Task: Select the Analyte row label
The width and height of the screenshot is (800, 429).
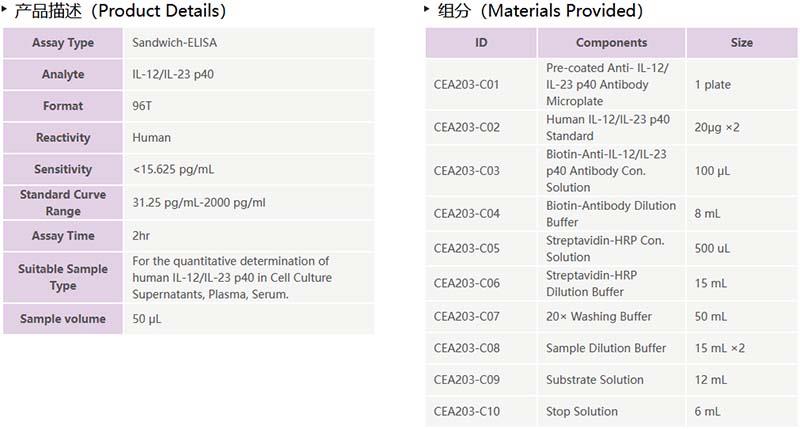Action: coord(63,75)
